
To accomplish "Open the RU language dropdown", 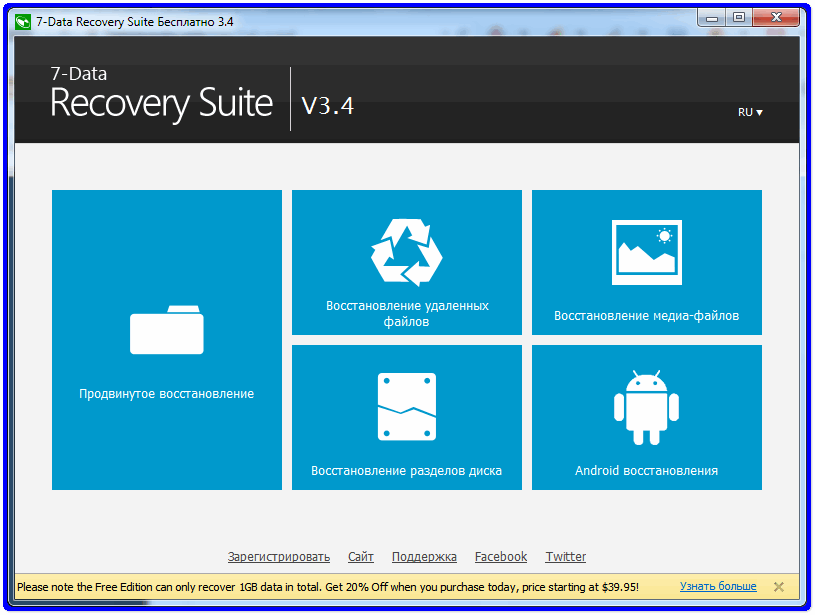I will tap(750, 112).
